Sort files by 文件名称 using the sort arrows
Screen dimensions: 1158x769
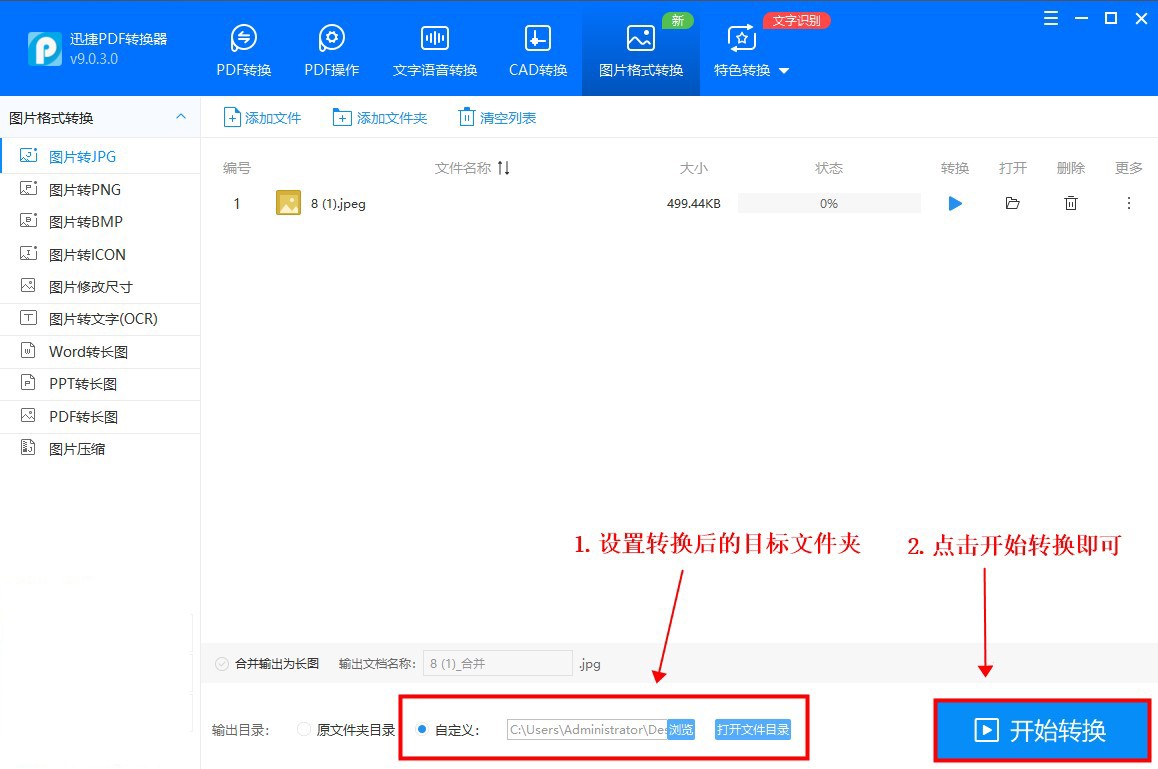click(503, 168)
